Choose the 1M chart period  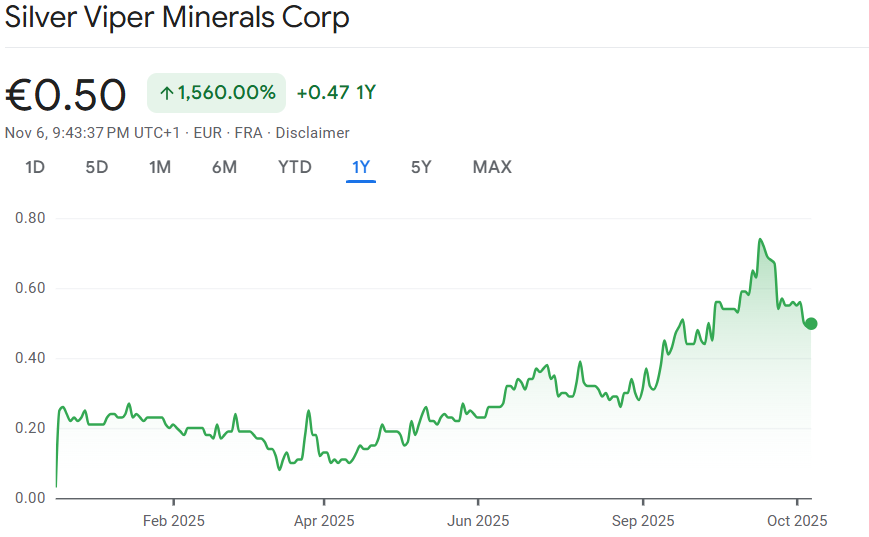click(160, 167)
